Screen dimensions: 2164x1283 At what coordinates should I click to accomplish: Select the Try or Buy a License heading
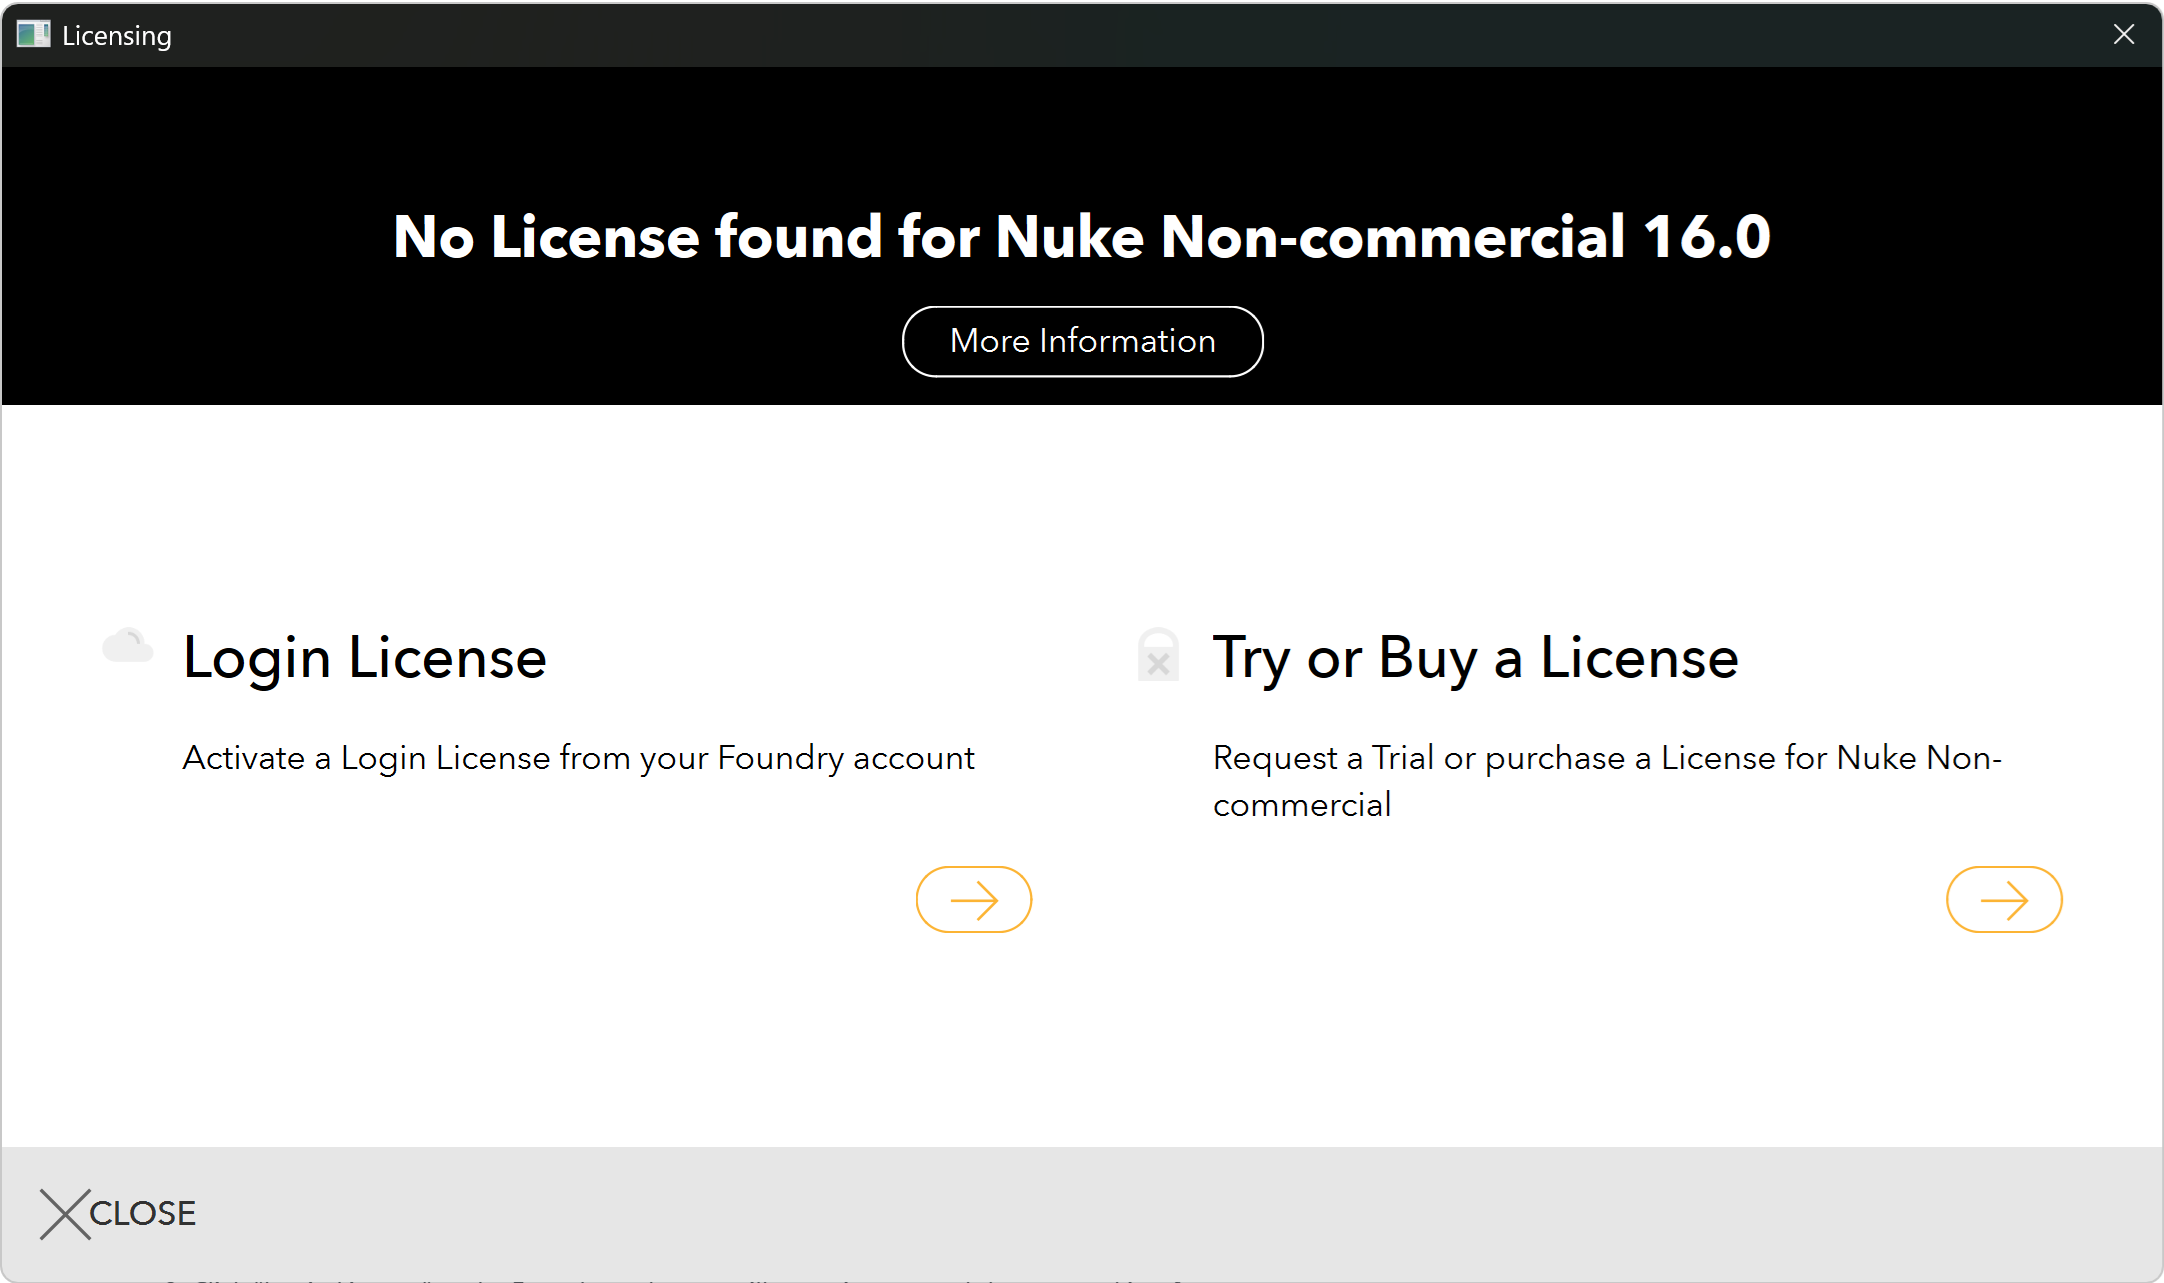1476,657
